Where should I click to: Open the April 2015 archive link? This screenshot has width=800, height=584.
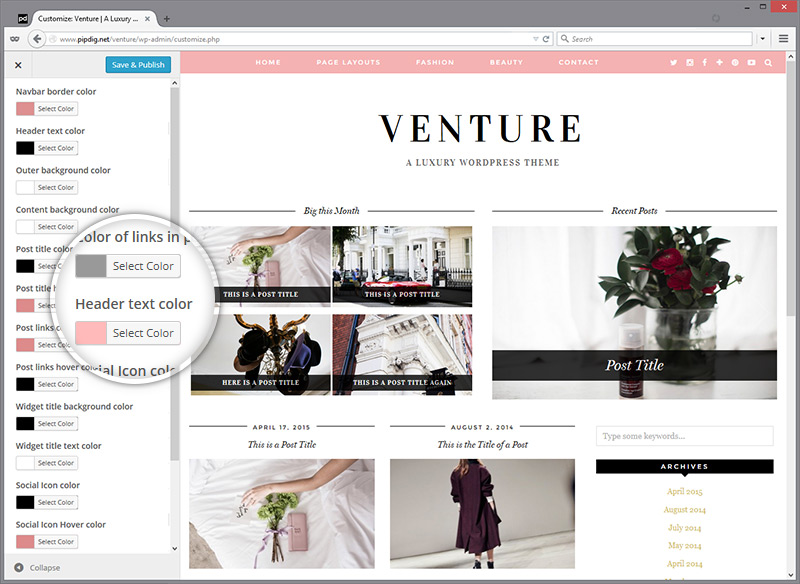click(685, 492)
